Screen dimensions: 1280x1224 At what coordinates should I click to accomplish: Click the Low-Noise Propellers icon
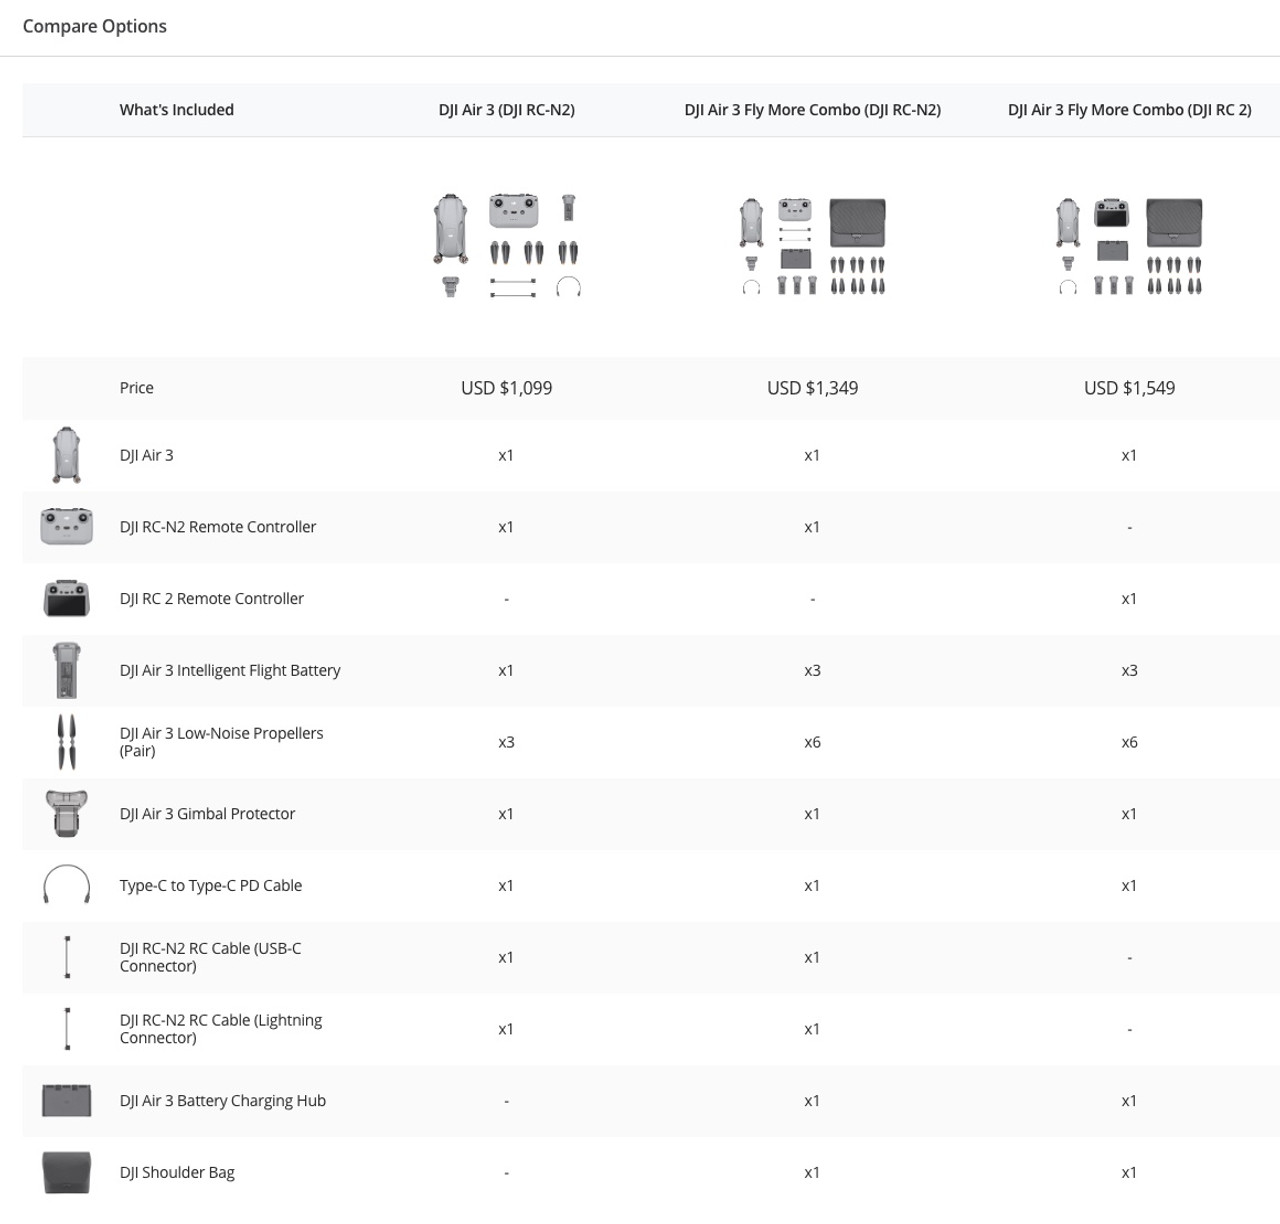(x=67, y=742)
